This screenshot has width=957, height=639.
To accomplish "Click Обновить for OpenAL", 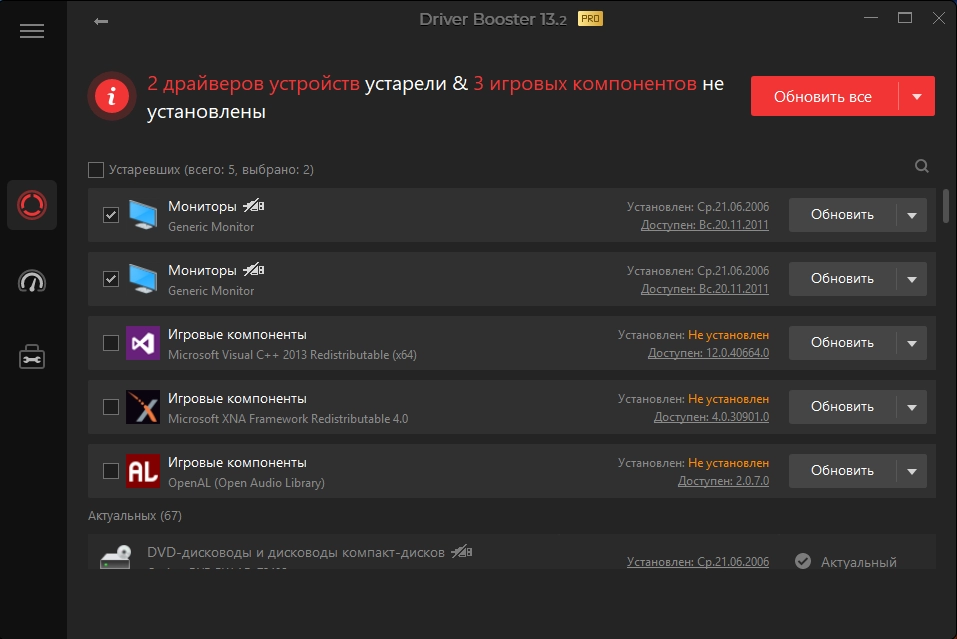I will pos(842,471).
